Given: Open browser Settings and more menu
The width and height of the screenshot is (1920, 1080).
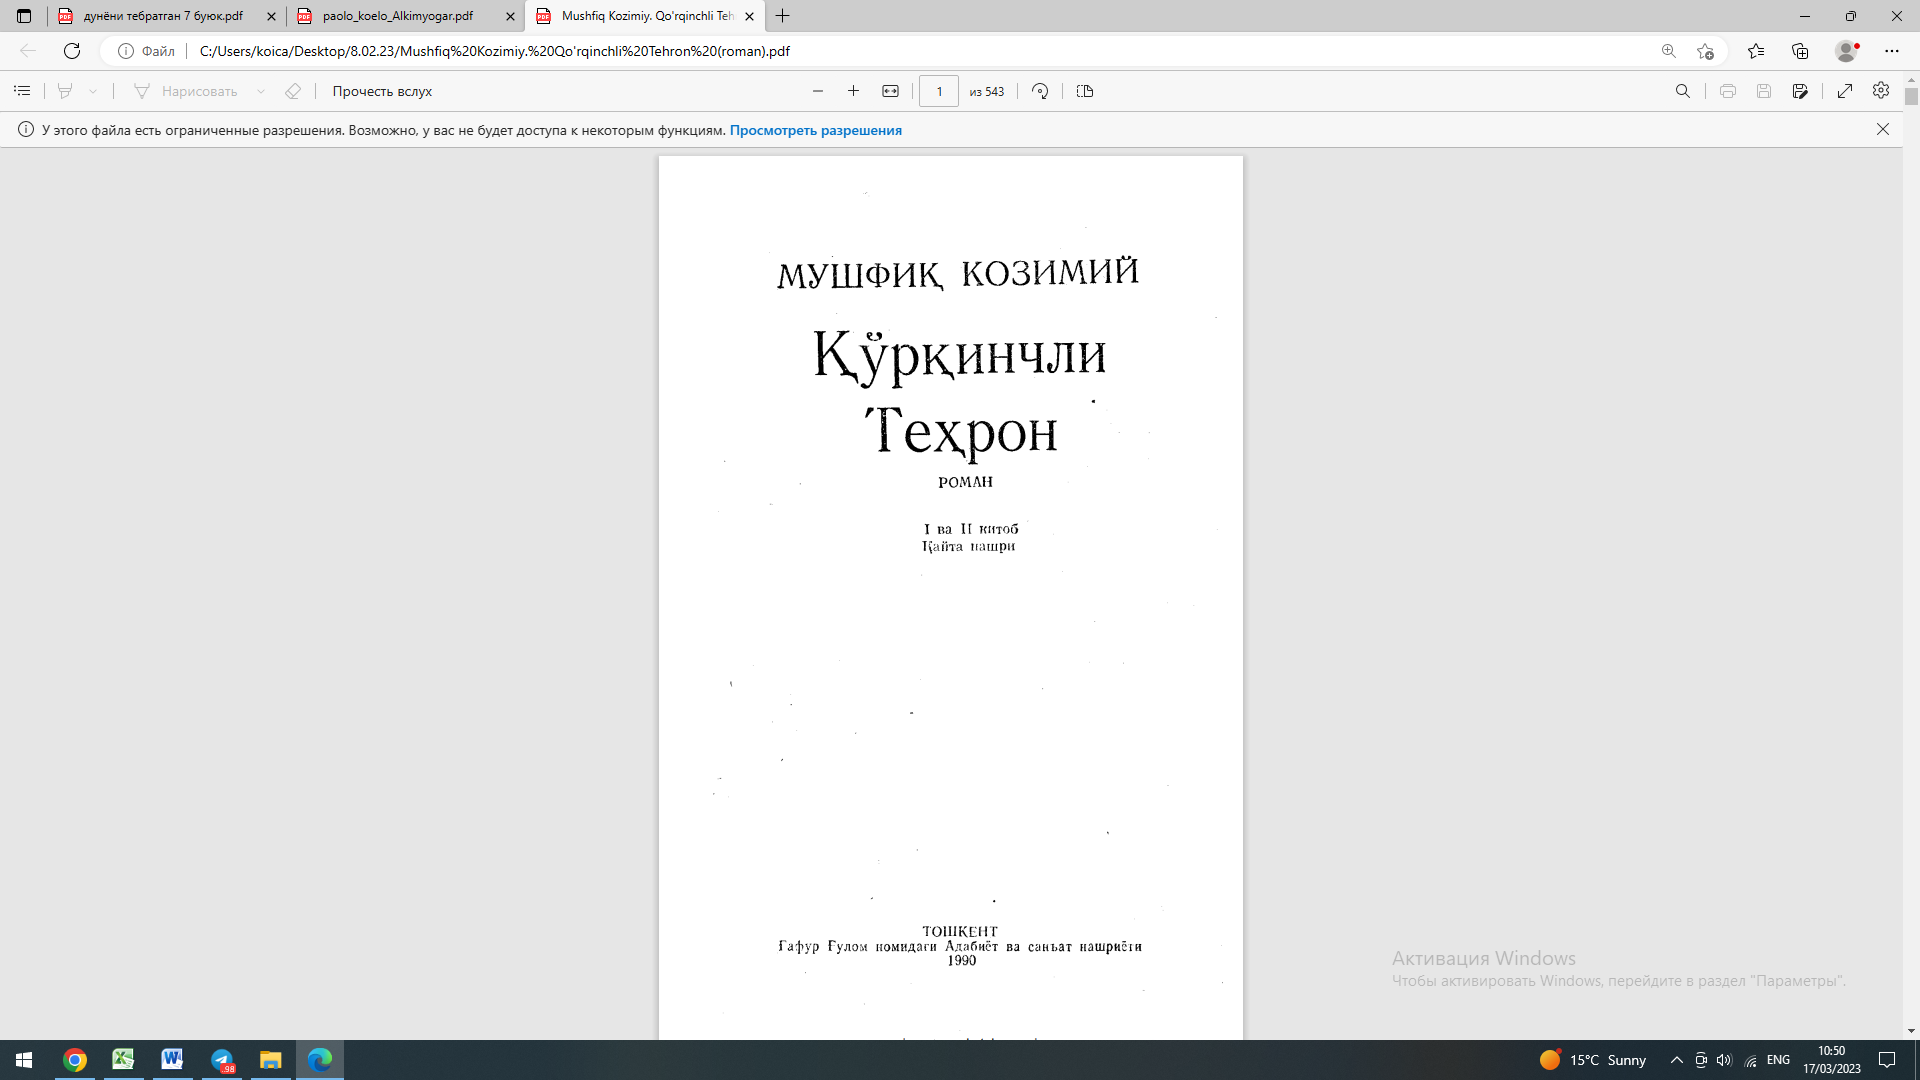Looking at the screenshot, I should pyautogui.click(x=1892, y=51).
